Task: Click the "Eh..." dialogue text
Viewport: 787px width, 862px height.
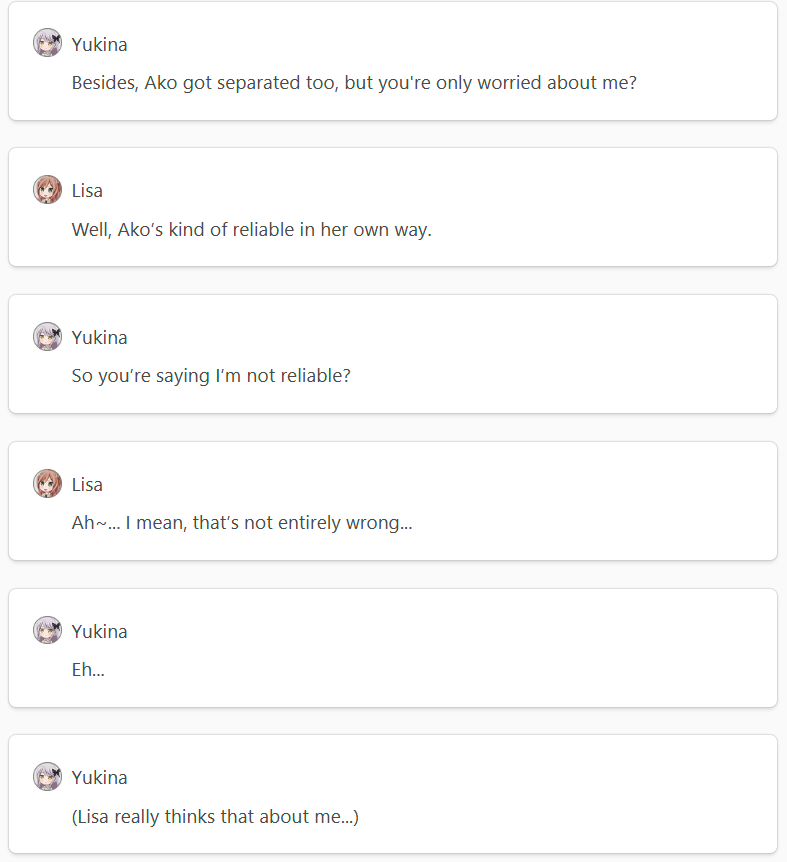Action: click(88, 670)
